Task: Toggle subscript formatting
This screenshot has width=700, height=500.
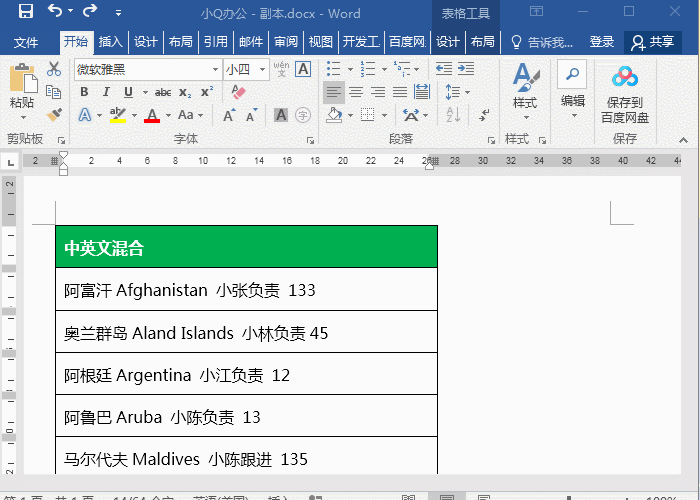Action: pos(185,92)
